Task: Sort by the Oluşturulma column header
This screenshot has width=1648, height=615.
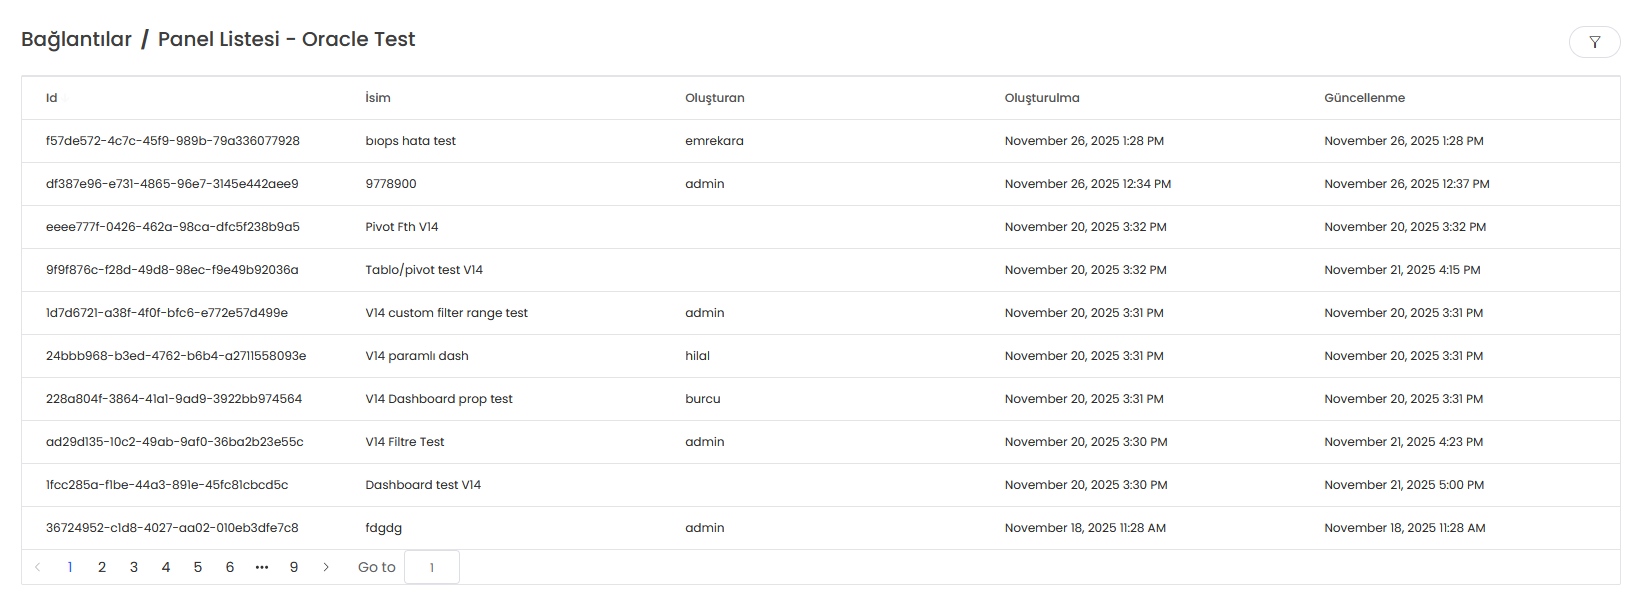Action: (x=1042, y=97)
